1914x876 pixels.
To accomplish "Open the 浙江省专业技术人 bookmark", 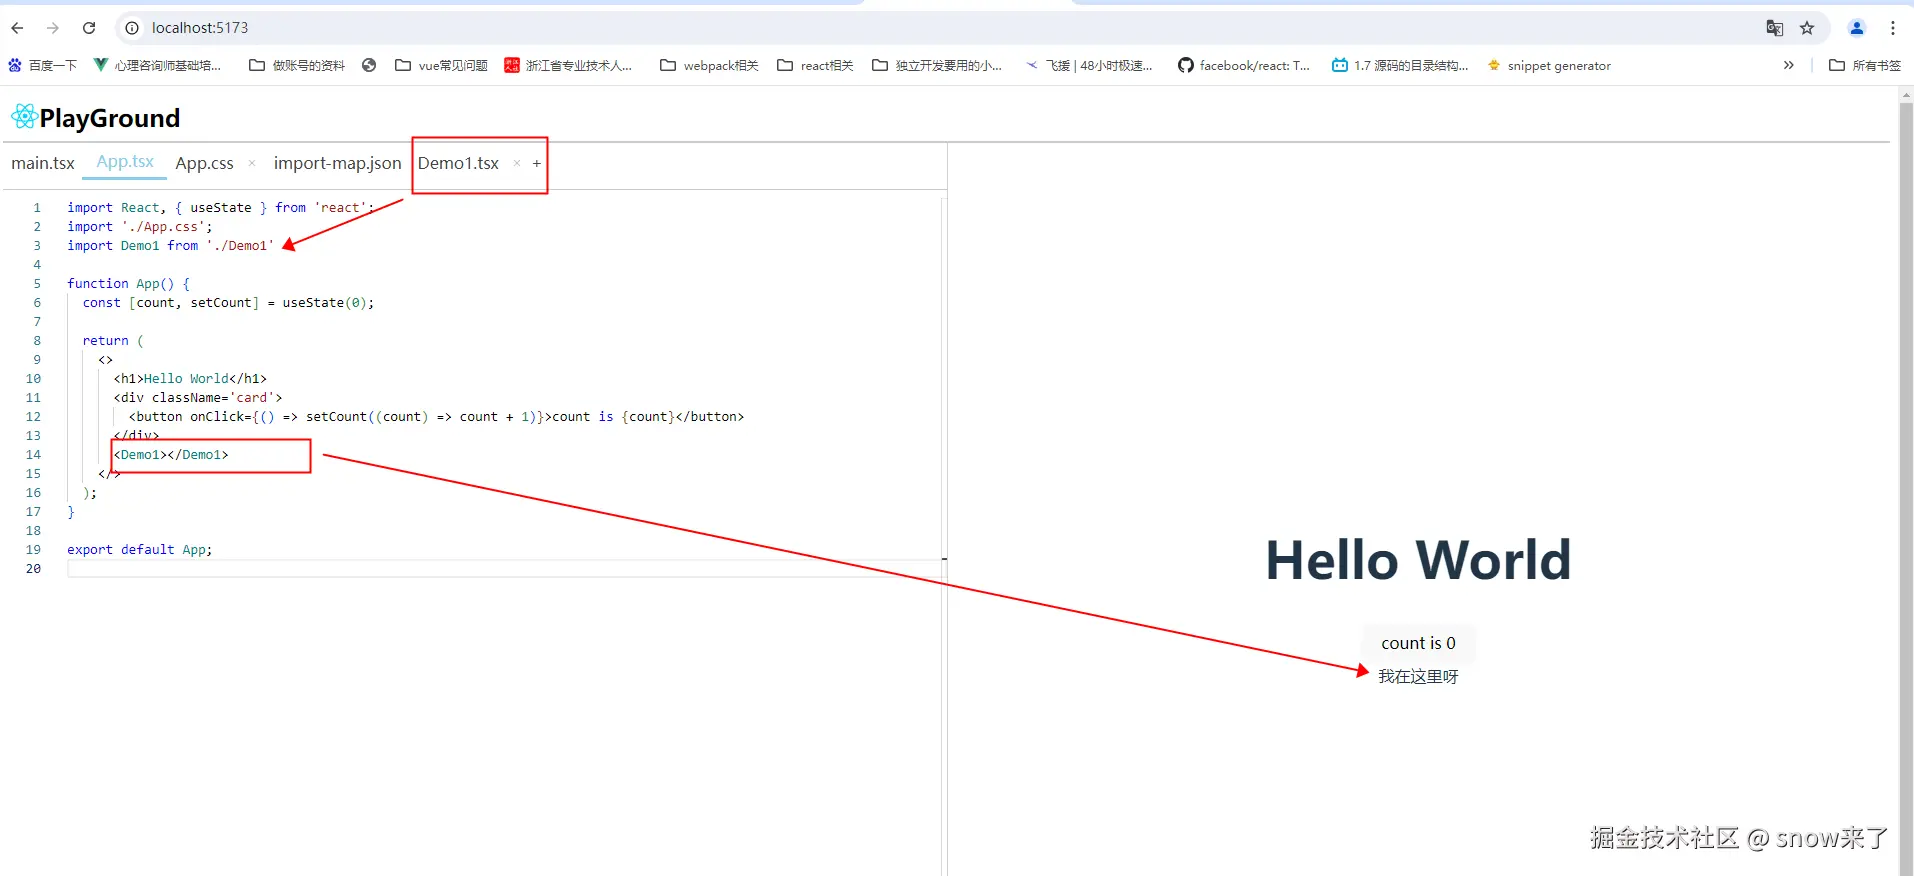I will (568, 65).
